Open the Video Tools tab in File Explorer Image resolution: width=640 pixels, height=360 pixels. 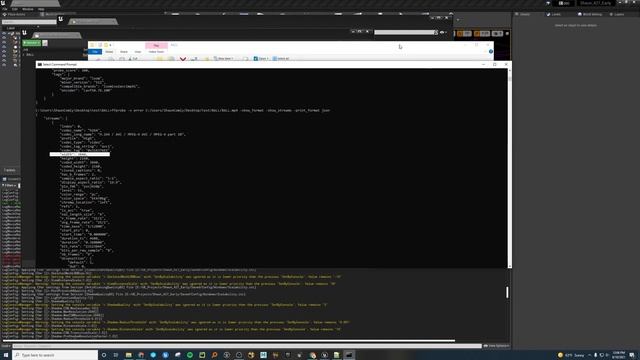tap(156, 52)
